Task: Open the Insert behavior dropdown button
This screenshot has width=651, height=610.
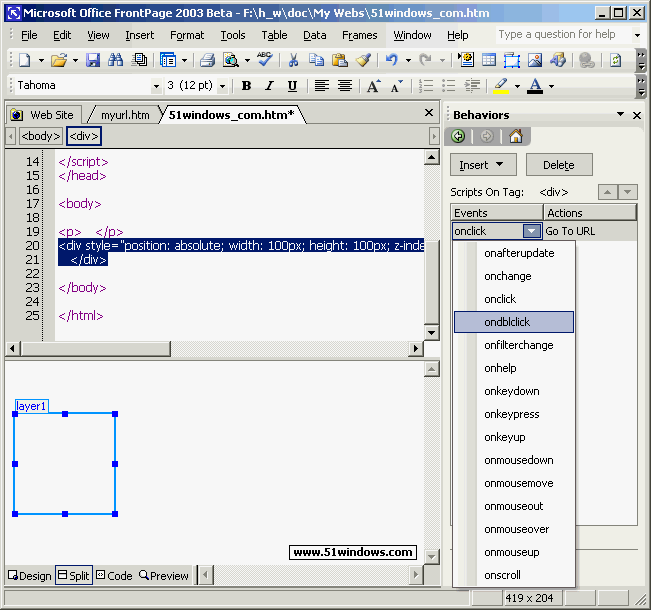Action: point(483,165)
